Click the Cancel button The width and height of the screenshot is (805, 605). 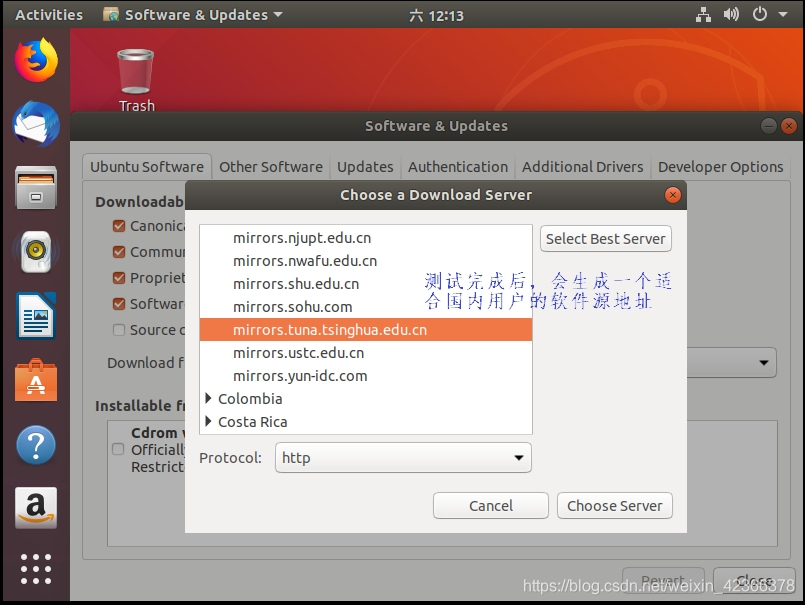(x=491, y=506)
